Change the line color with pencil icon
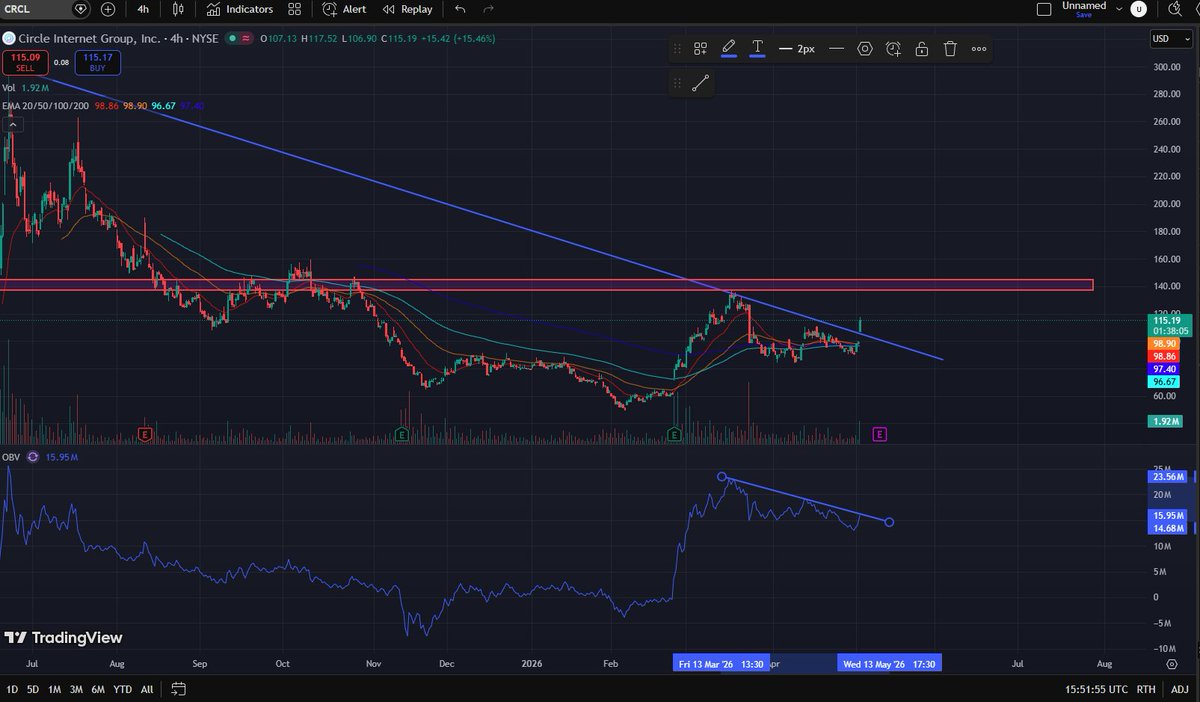 728,47
